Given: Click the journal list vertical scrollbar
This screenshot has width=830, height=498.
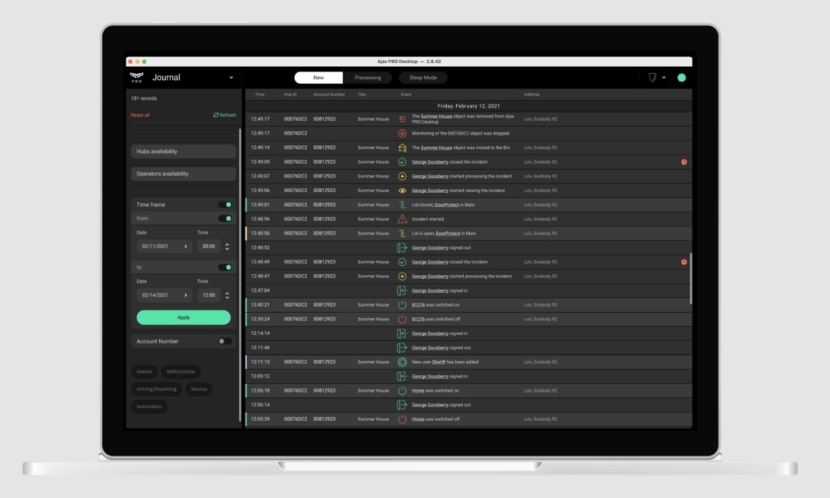Looking at the screenshot, I should click(x=691, y=279).
